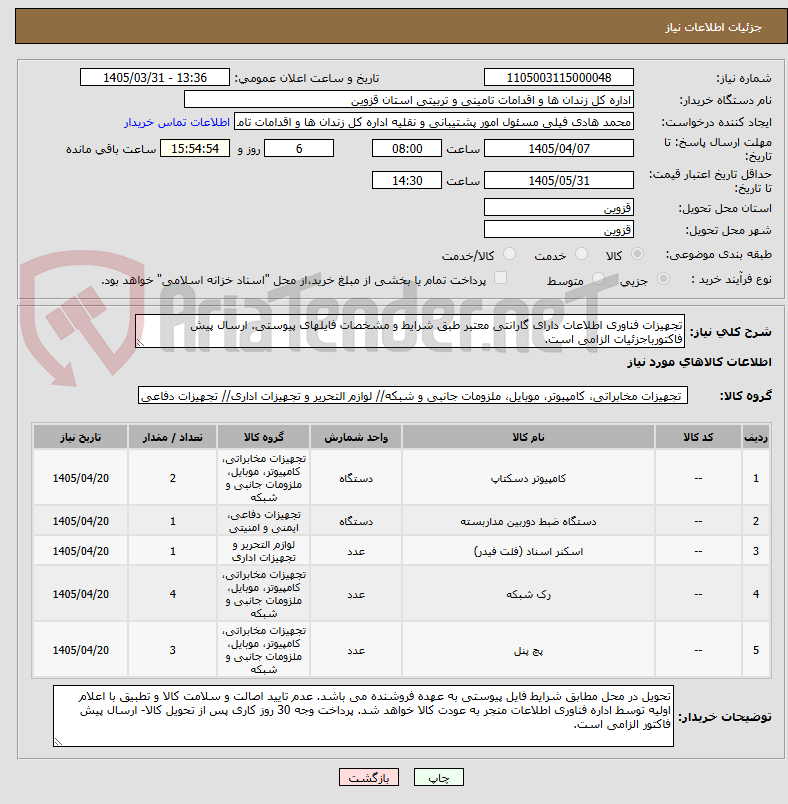This screenshot has height=804, width=788.
Task: Click the resize grip of توضیحات خریدار box
Action: point(58,741)
